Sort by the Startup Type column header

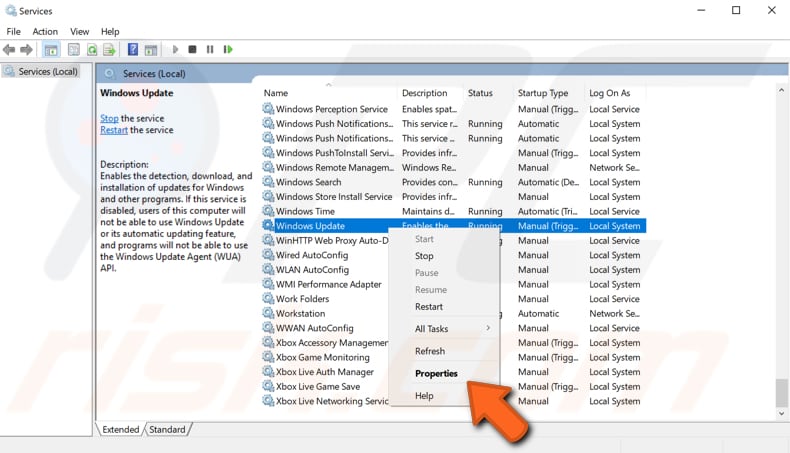pyautogui.click(x=543, y=93)
